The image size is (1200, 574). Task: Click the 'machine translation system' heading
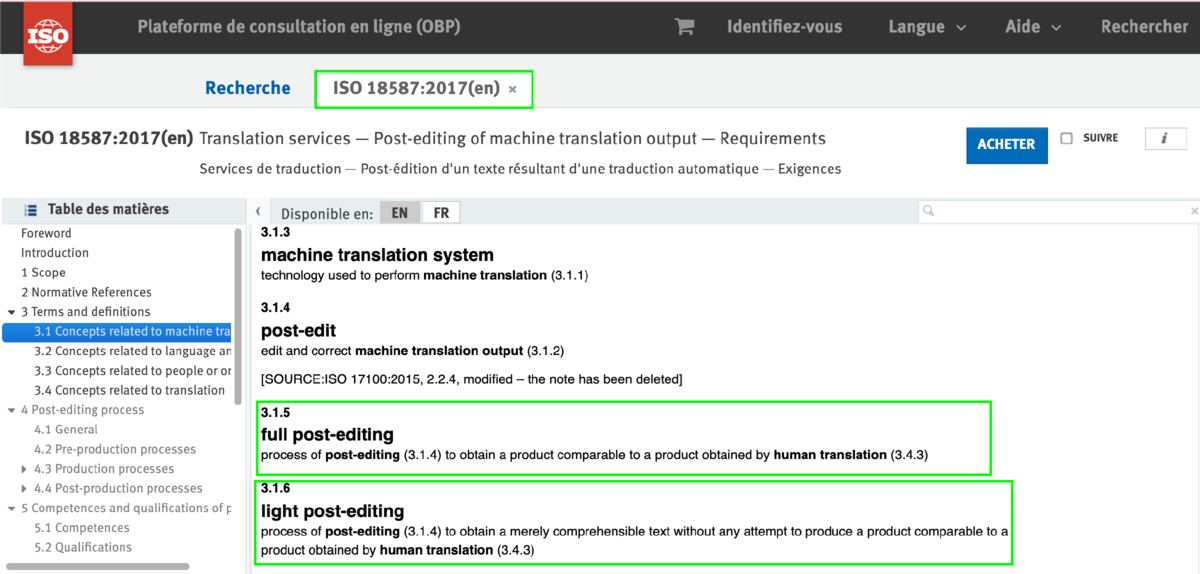[377, 255]
